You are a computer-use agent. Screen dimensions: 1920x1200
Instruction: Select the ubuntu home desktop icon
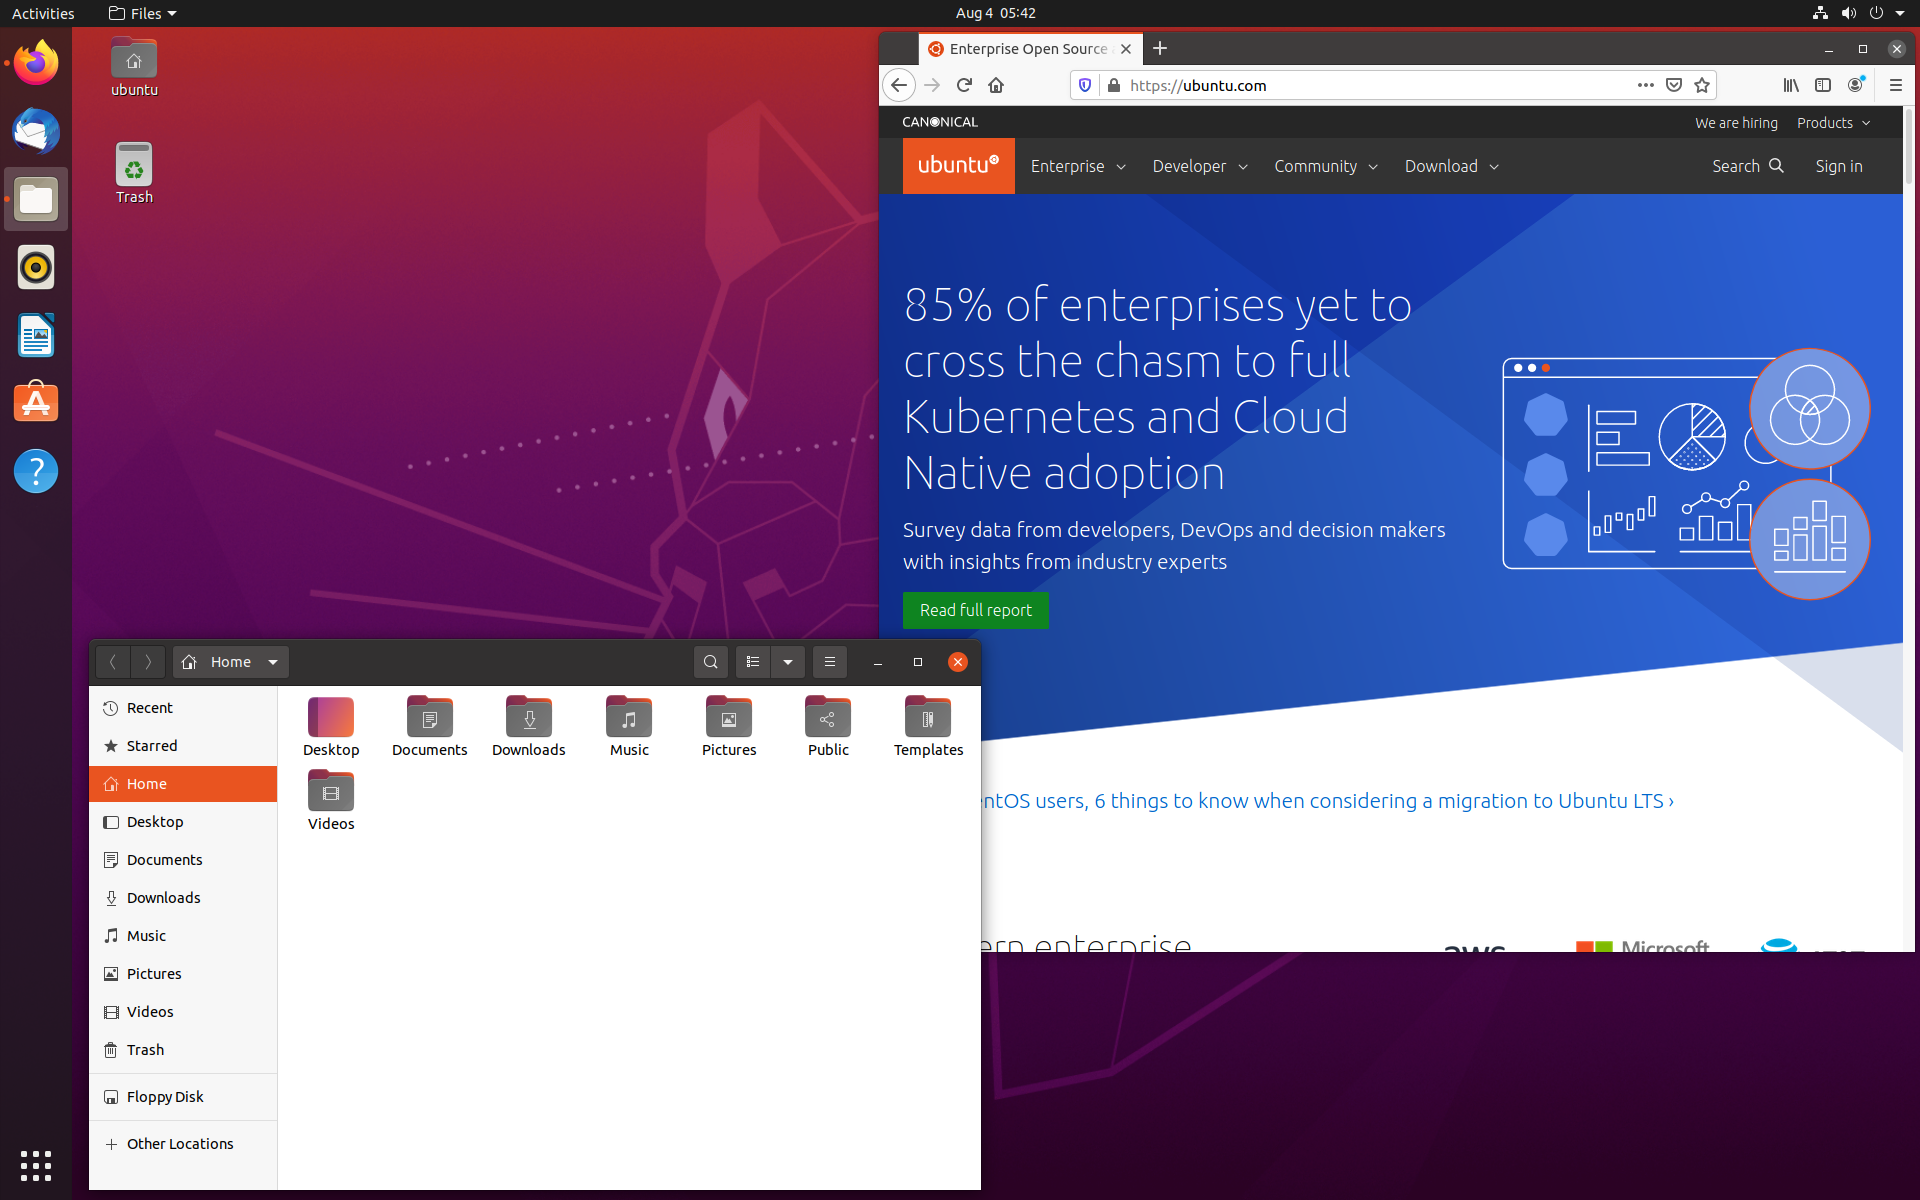tap(134, 67)
